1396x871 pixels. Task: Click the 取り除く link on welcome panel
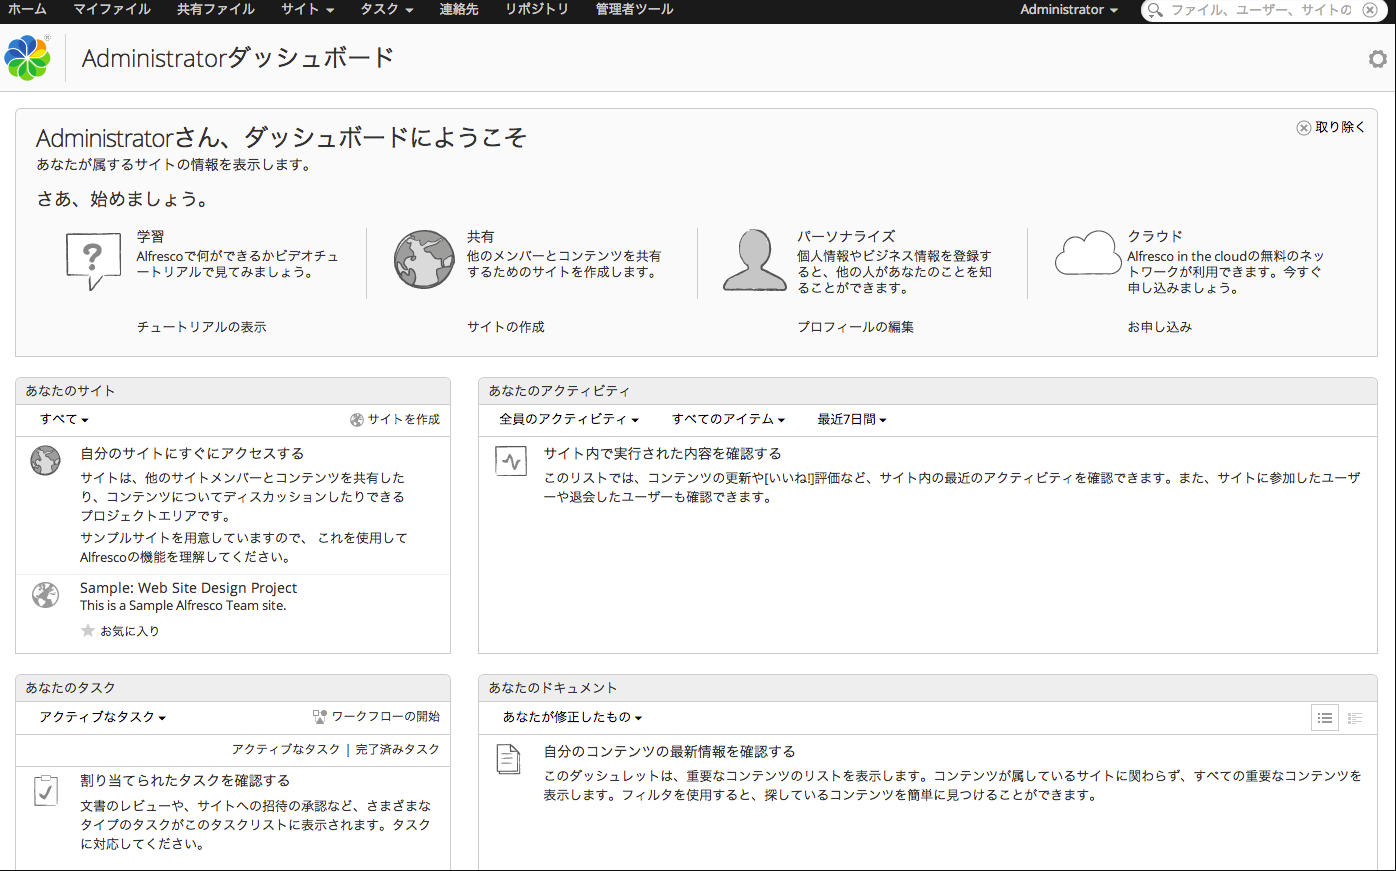1340,128
